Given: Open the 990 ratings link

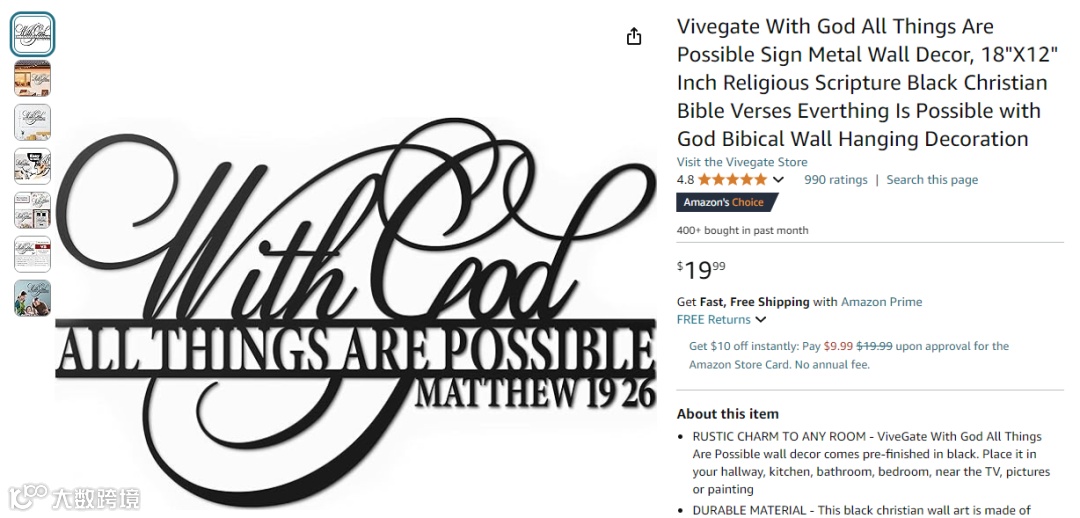Looking at the screenshot, I should point(835,180).
